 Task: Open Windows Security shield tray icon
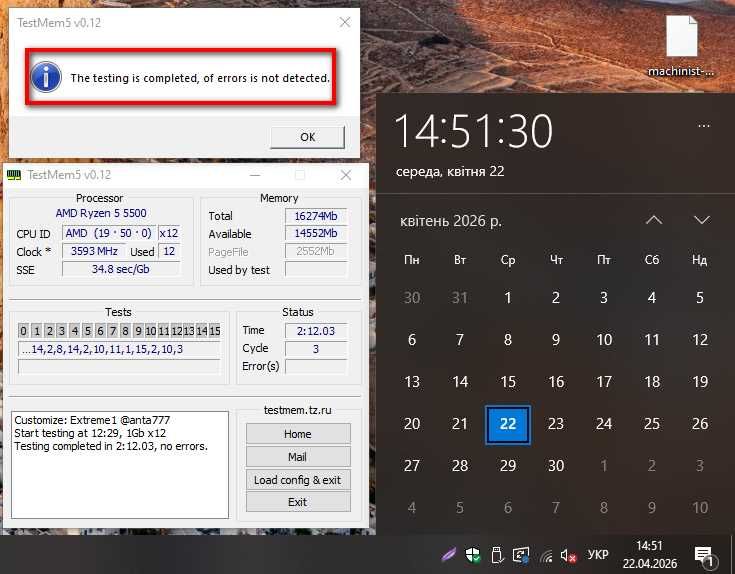click(x=472, y=555)
